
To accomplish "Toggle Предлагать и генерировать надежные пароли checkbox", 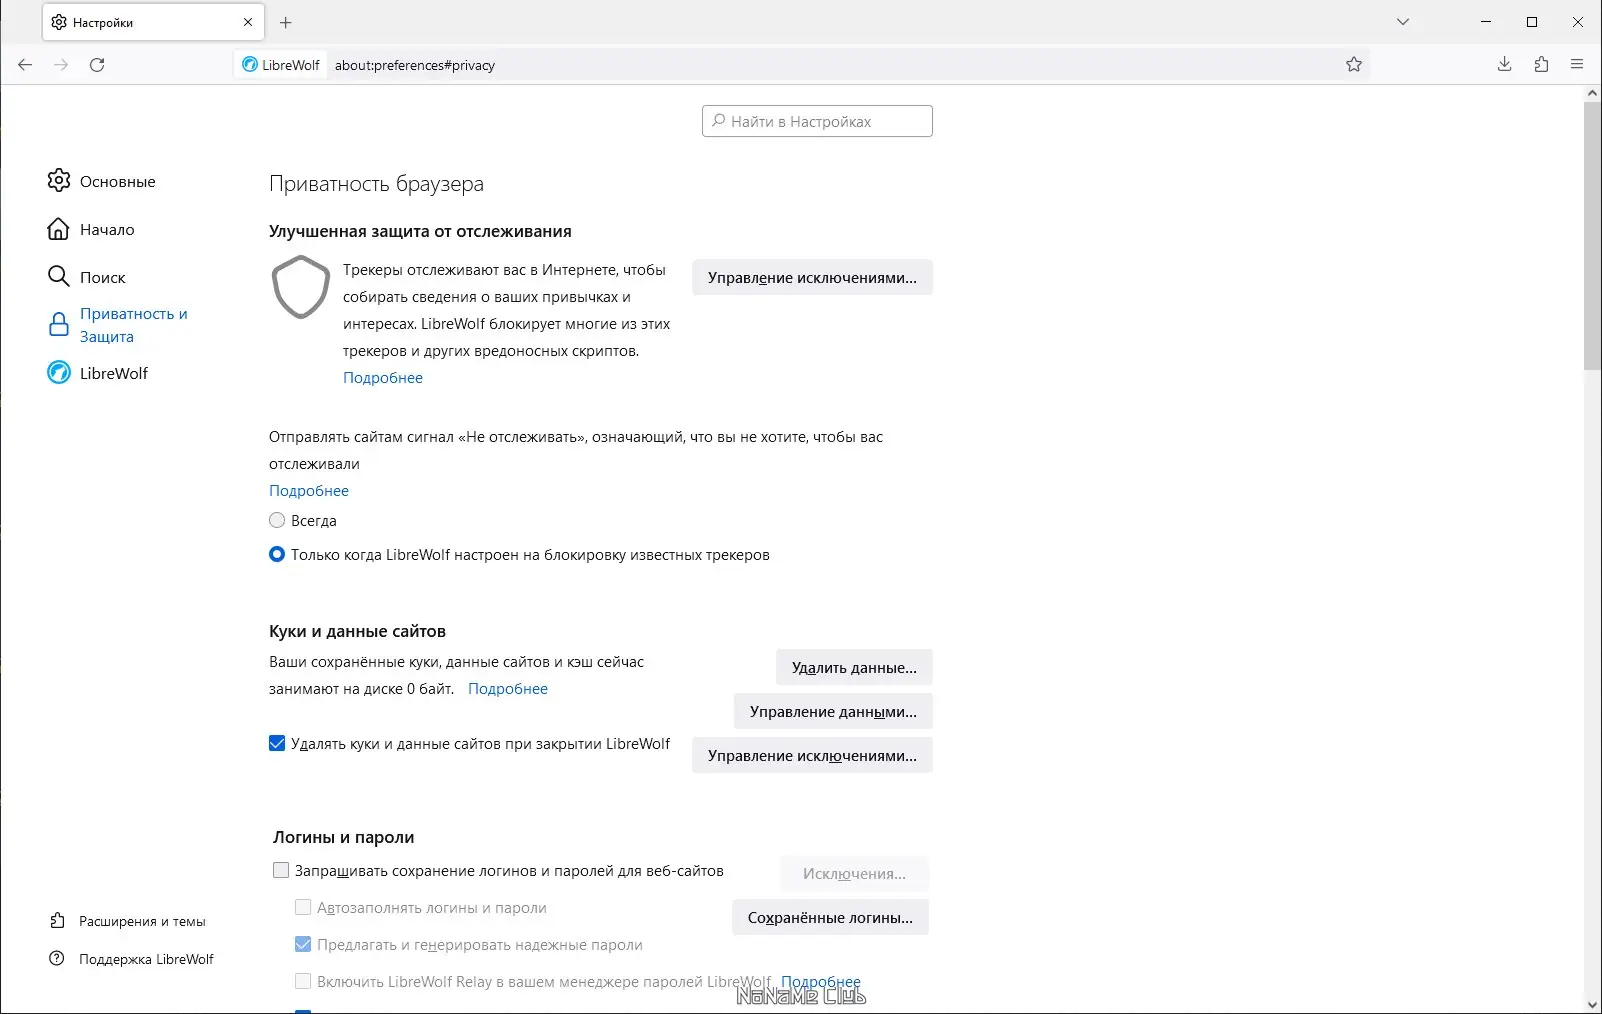I will (303, 944).
